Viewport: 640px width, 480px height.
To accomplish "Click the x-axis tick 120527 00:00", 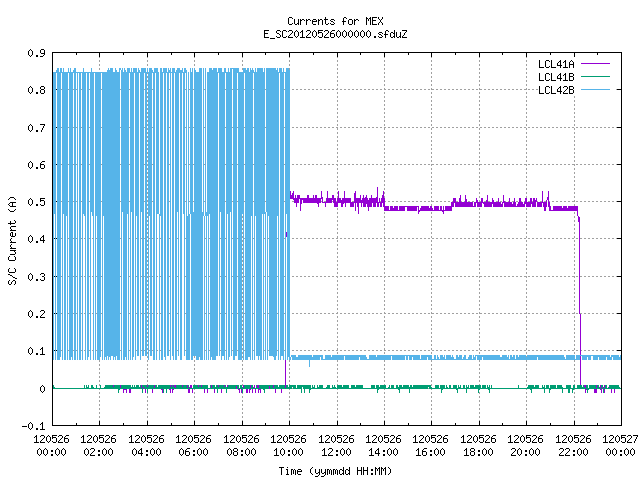I will pos(620,446).
